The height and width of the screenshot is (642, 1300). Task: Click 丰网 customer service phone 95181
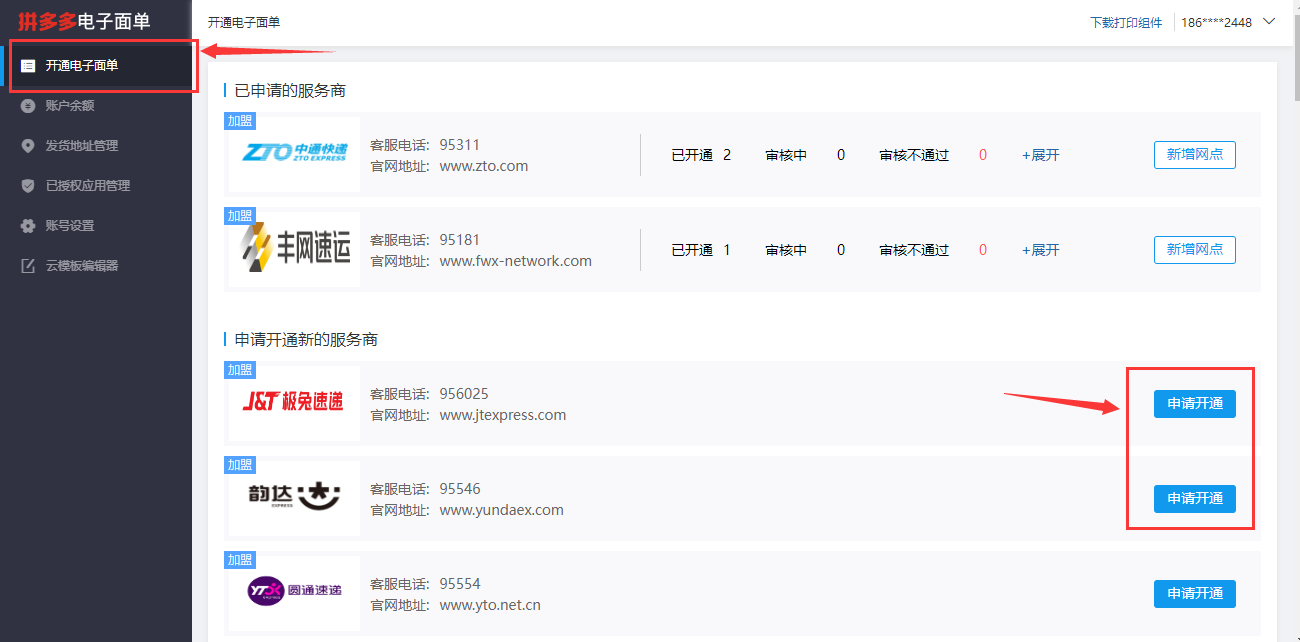(x=460, y=240)
